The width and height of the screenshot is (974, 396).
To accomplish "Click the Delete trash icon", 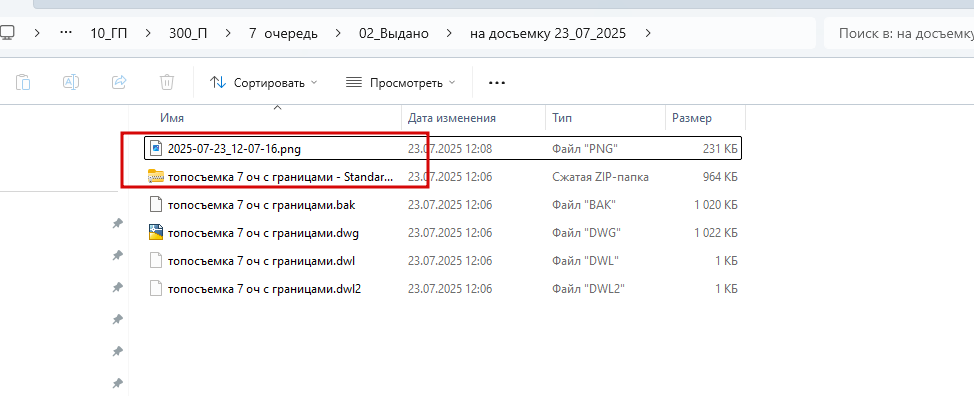I will [x=167, y=82].
